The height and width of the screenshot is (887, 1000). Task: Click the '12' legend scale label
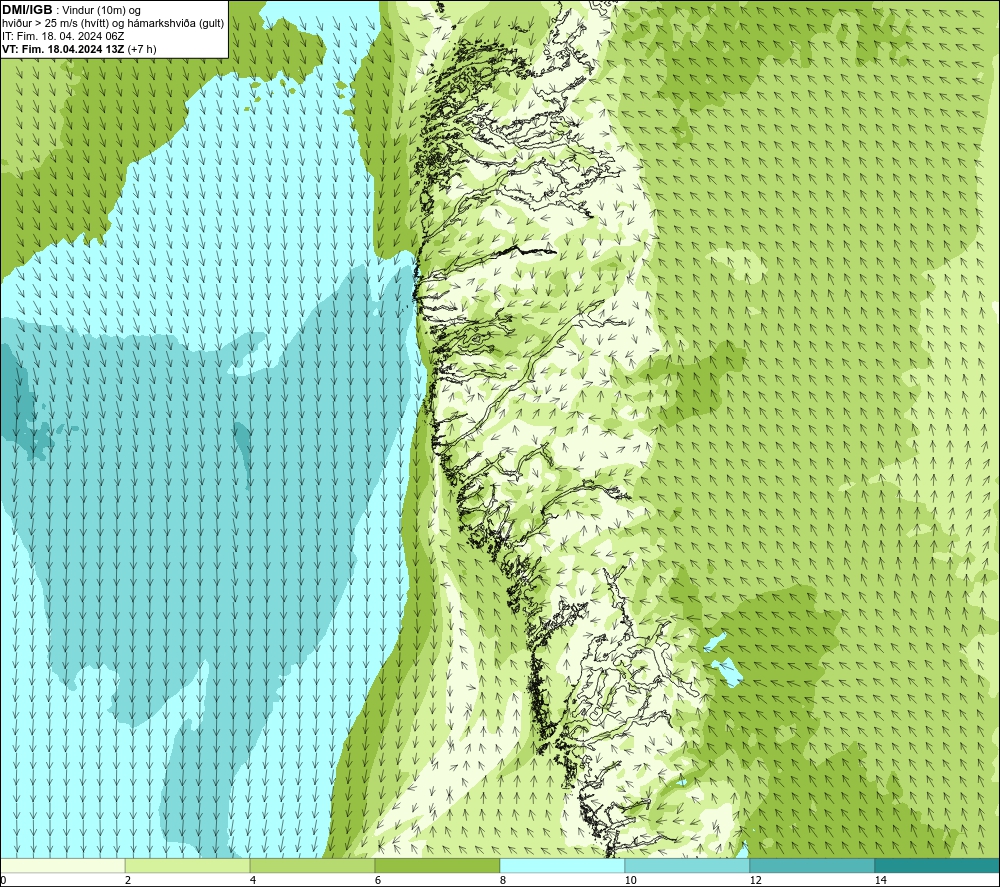[x=755, y=881]
